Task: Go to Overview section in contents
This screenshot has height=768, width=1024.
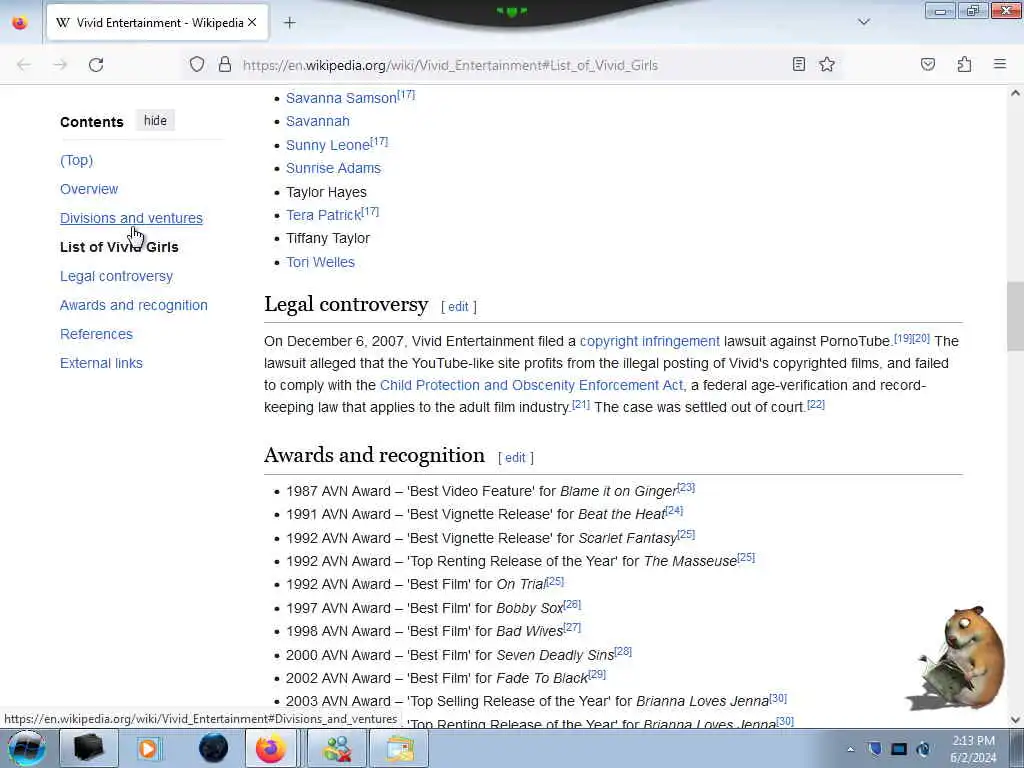Action: (x=89, y=189)
